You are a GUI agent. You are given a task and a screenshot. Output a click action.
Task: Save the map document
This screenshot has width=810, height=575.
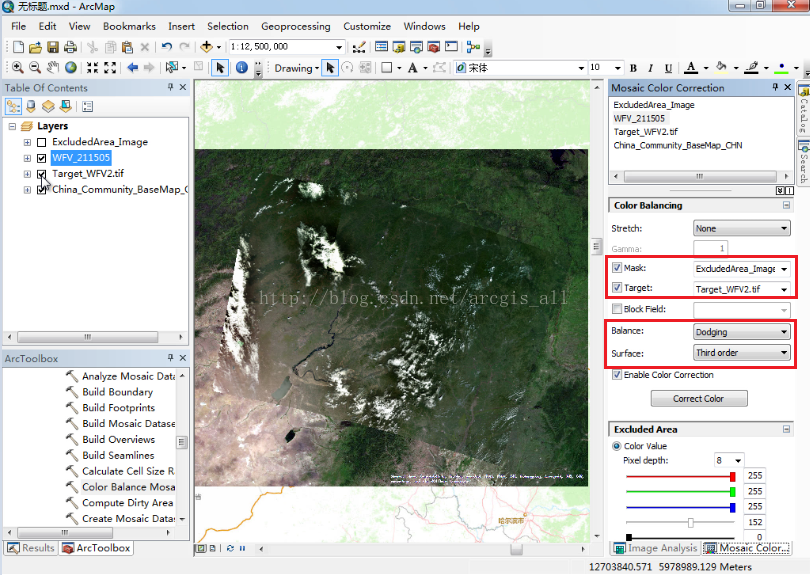pyautogui.click(x=52, y=47)
